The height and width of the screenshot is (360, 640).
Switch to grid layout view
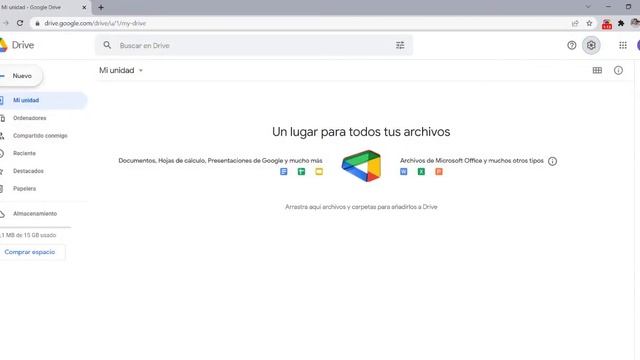click(597, 70)
